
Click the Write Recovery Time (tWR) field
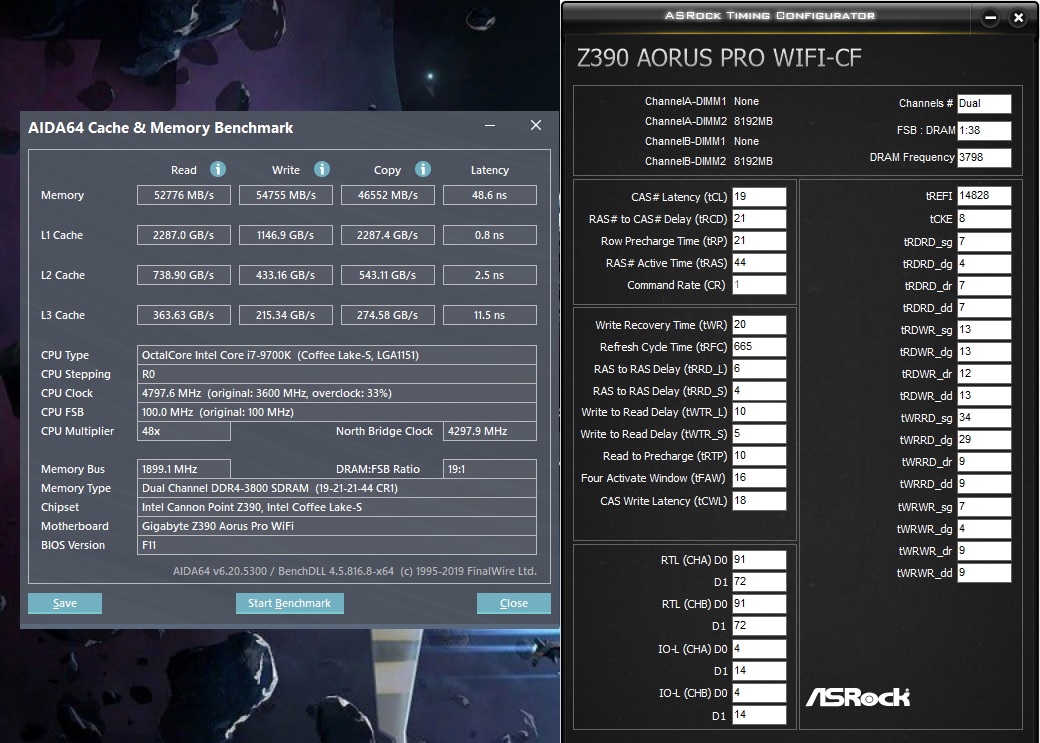coord(759,325)
